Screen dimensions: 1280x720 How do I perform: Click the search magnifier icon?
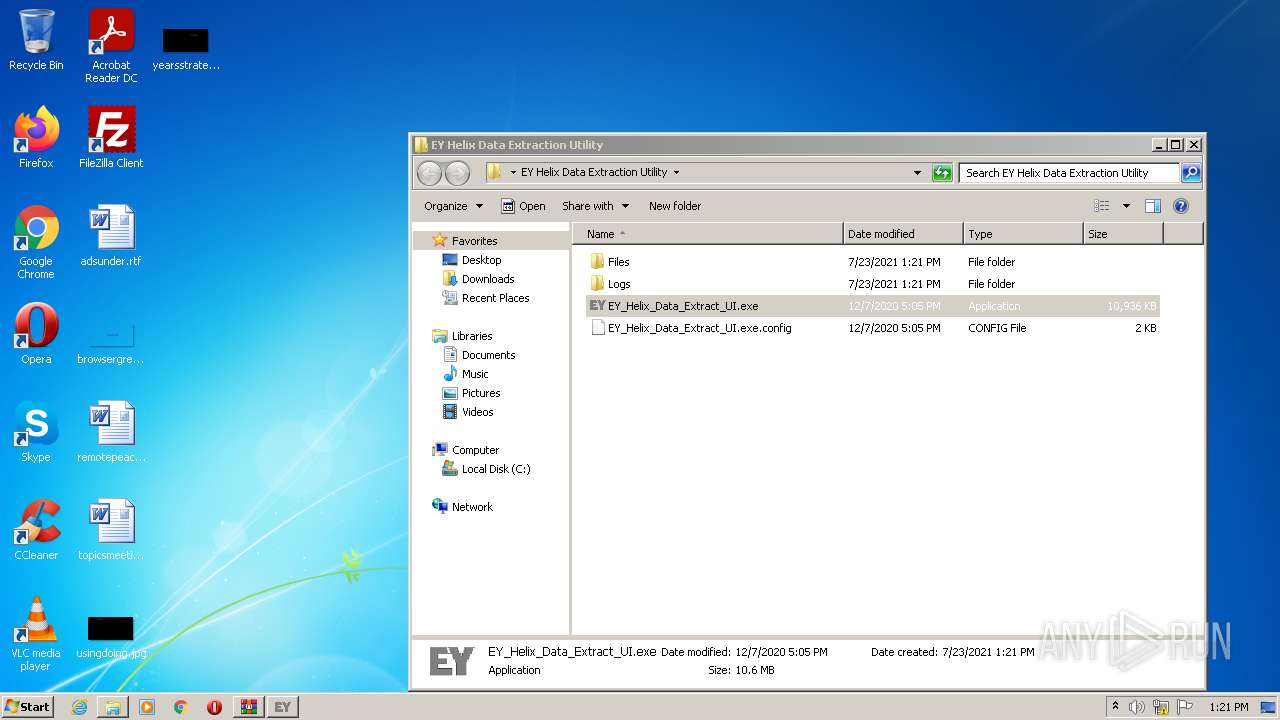[1190, 173]
